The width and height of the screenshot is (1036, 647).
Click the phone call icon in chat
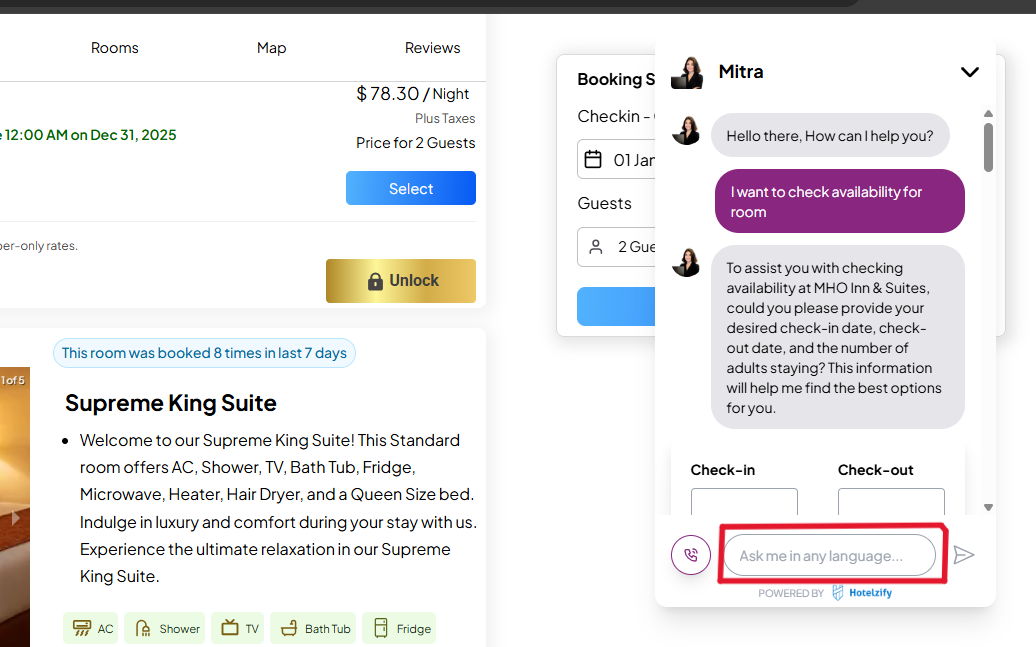pyautogui.click(x=691, y=555)
